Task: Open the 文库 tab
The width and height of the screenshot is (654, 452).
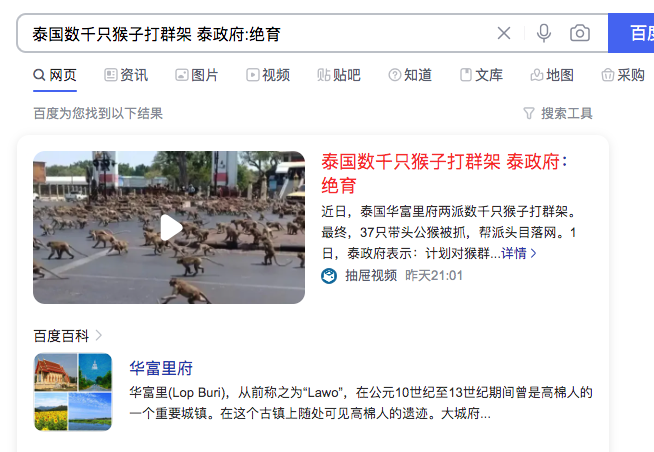Action: 481,75
